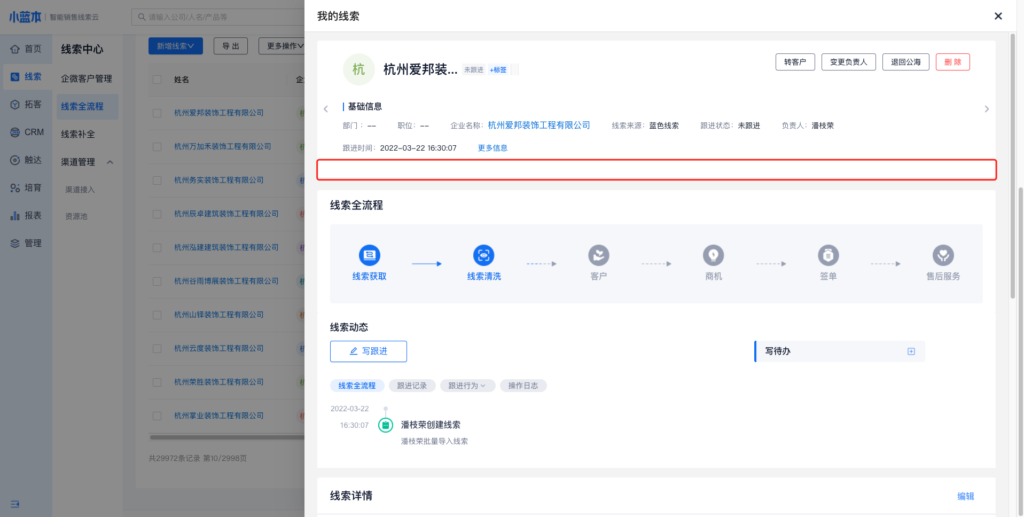The image size is (1024, 517).
Task: Expand the 跟进行为 filter dropdown
Action: coord(469,385)
